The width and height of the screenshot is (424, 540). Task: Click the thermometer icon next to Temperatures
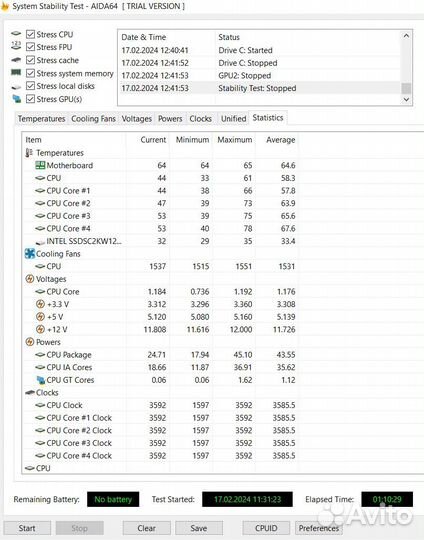tap(29, 153)
